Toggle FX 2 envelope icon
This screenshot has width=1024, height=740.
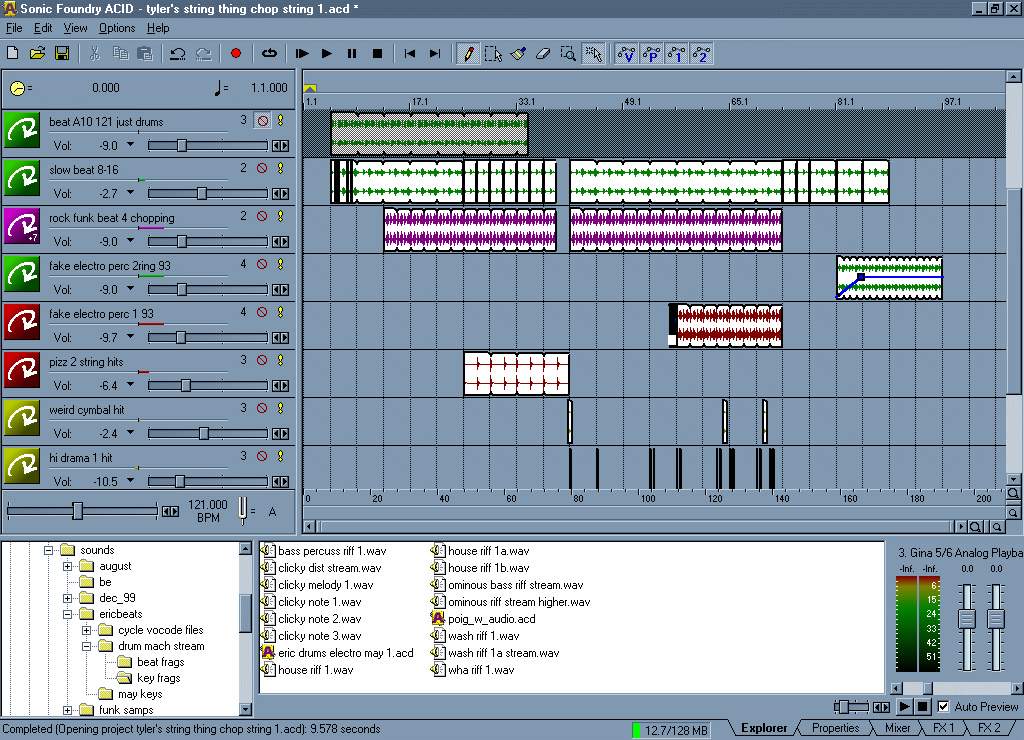tap(701, 54)
